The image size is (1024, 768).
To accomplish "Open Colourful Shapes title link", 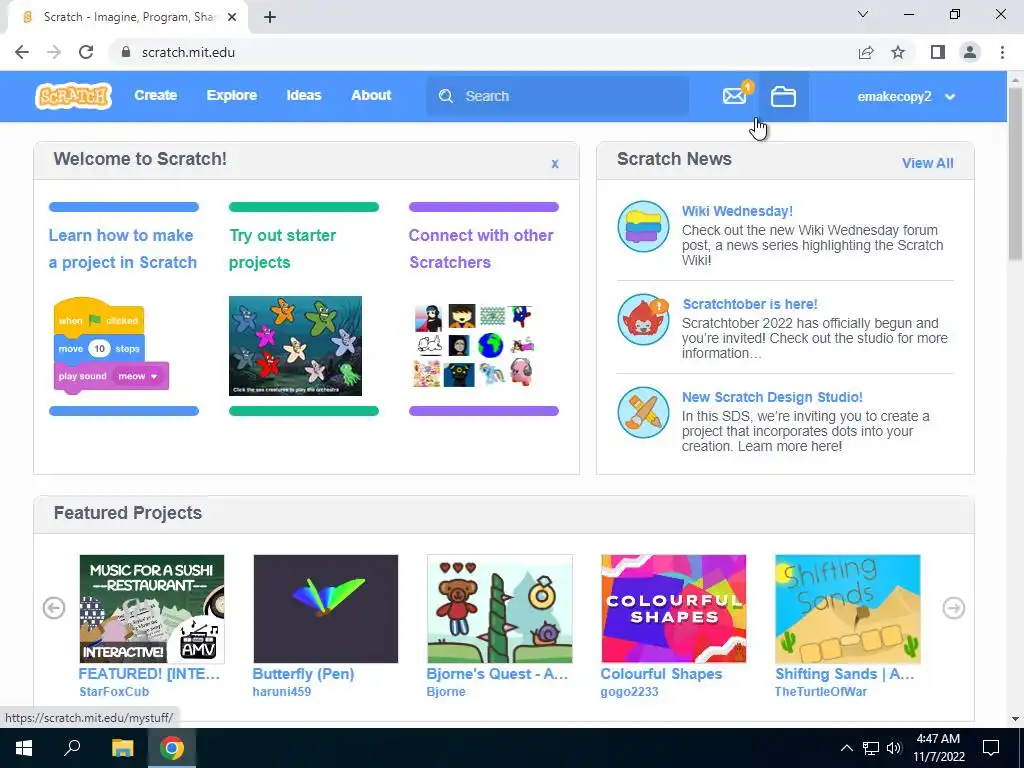I will click(661, 674).
